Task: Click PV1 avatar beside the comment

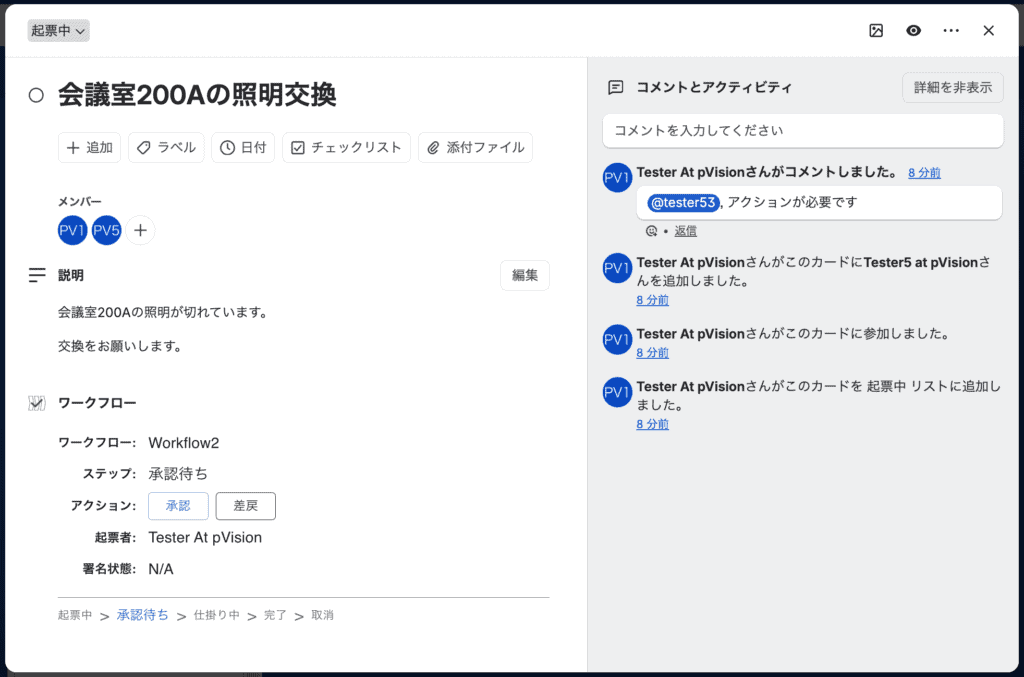Action: pyautogui.click(x=616, y=178)
